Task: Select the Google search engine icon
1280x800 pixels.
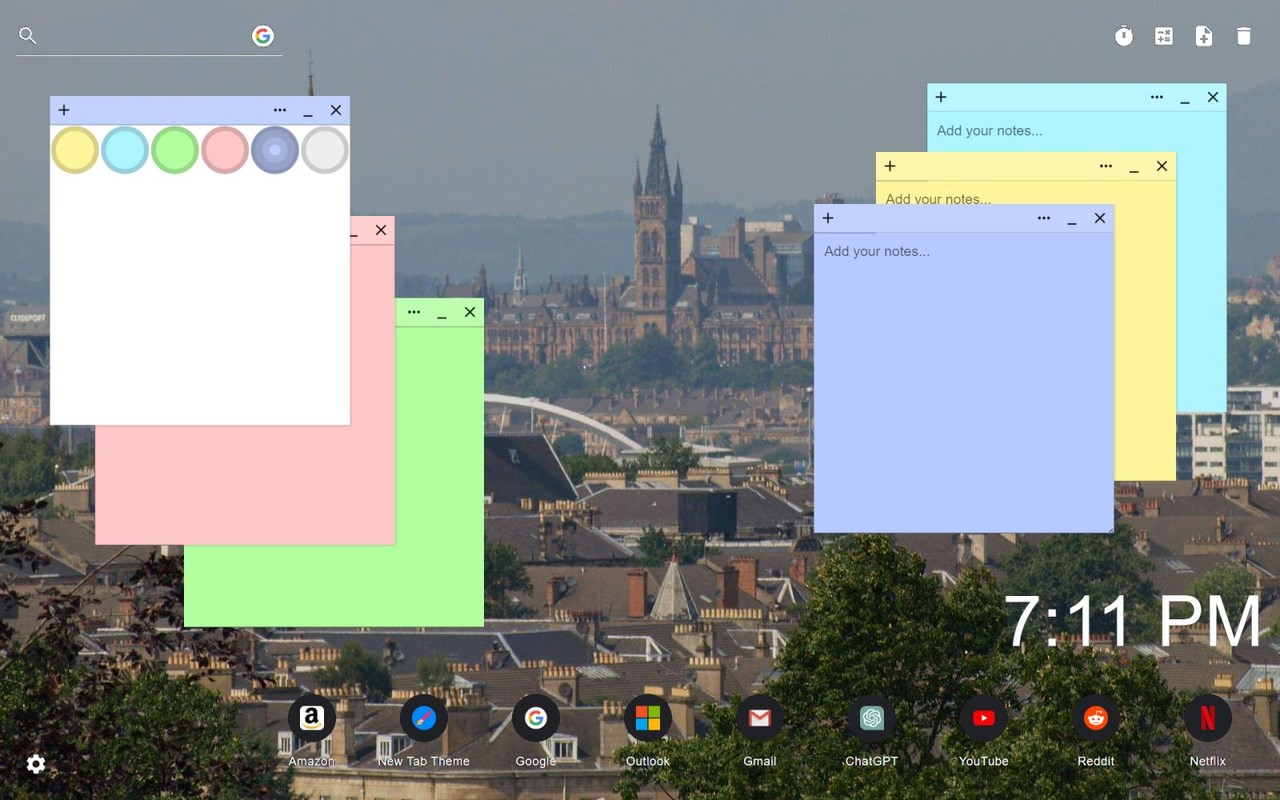Action: point(263,36)
